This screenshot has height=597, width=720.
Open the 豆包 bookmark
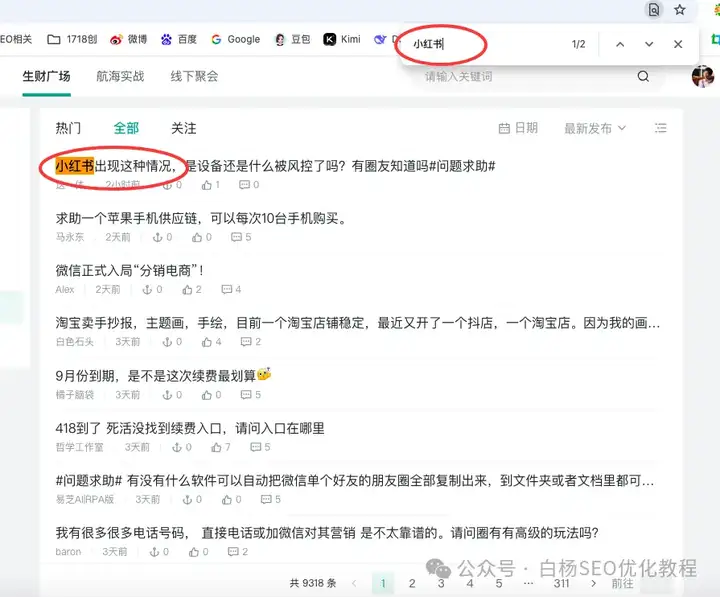(292, 39)
